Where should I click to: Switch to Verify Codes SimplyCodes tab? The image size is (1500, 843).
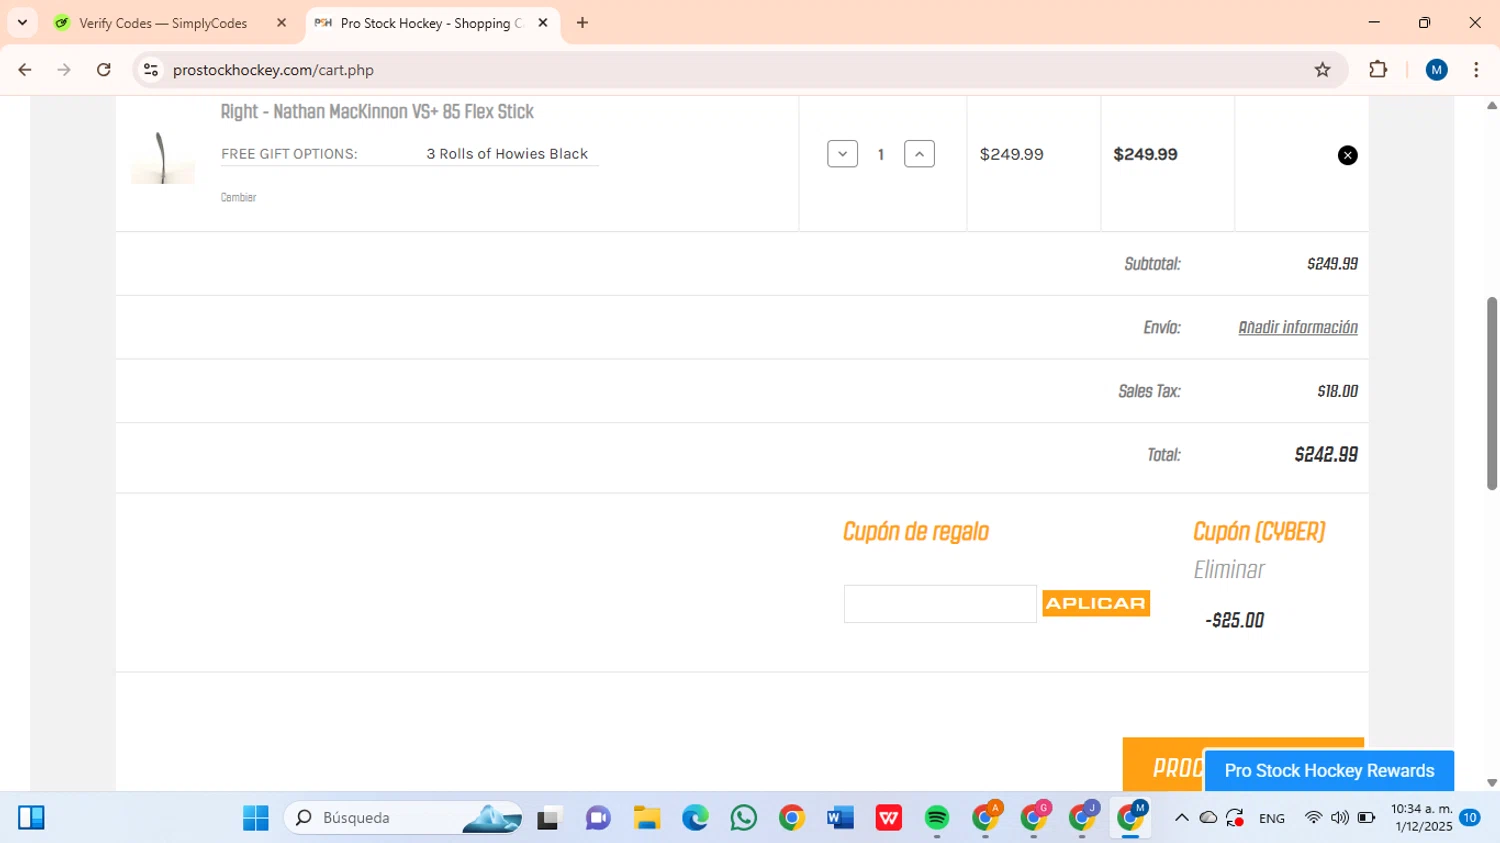coord(163,23)
